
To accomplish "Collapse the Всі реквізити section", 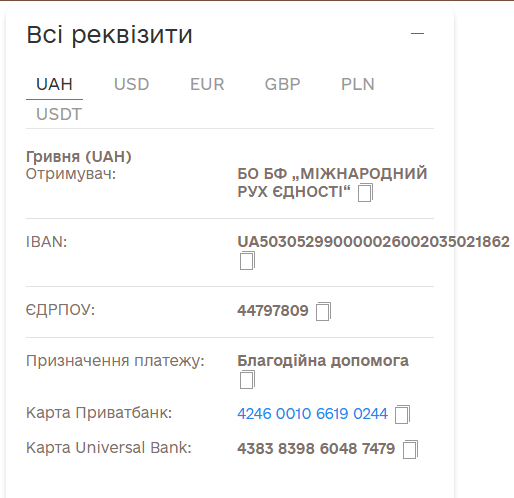I will pyautogui.click(x=417, y=33).
